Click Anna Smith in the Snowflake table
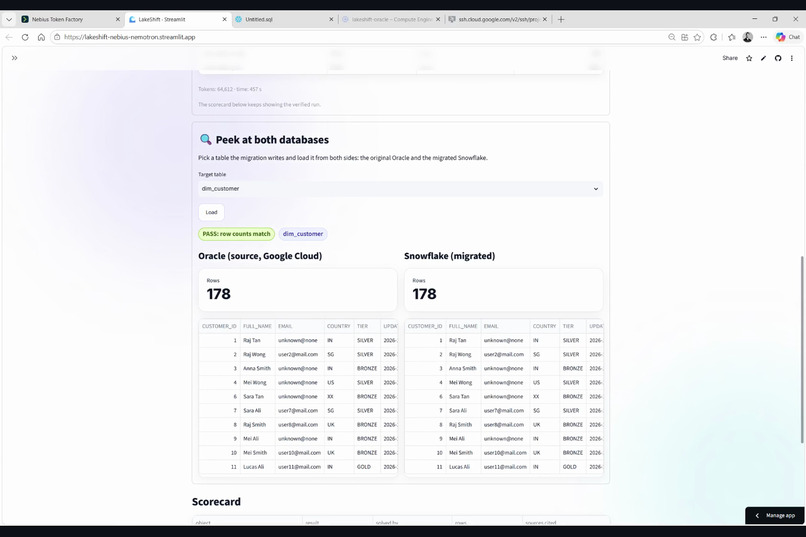 [x=463, y=368]
